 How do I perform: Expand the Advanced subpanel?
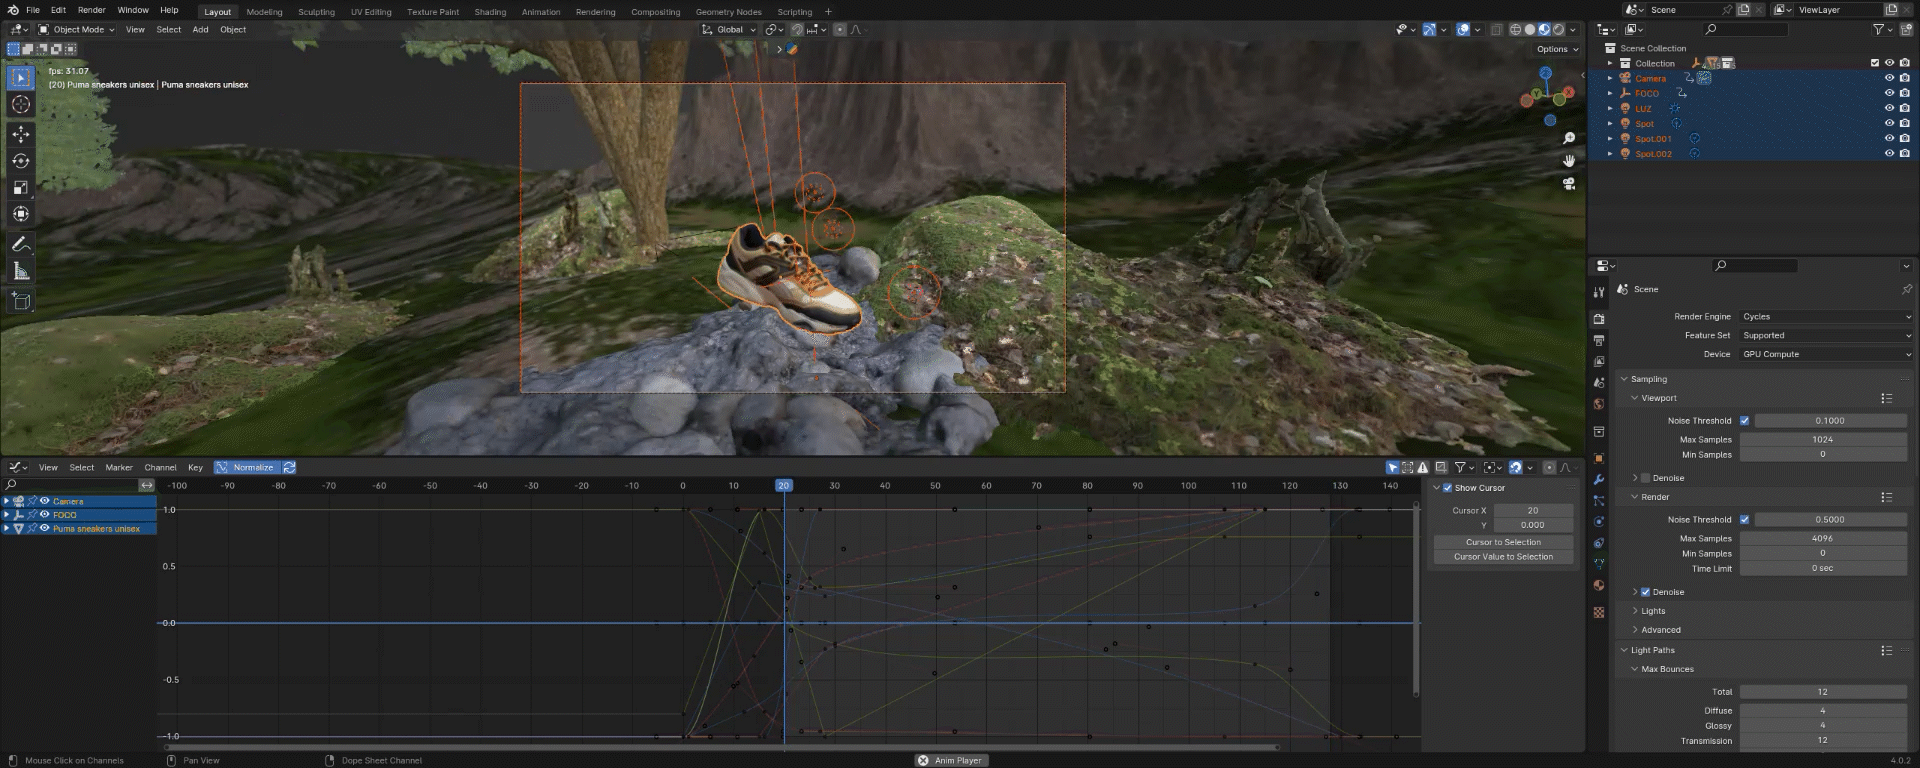pyautogui.click(x=1660, y=630)
